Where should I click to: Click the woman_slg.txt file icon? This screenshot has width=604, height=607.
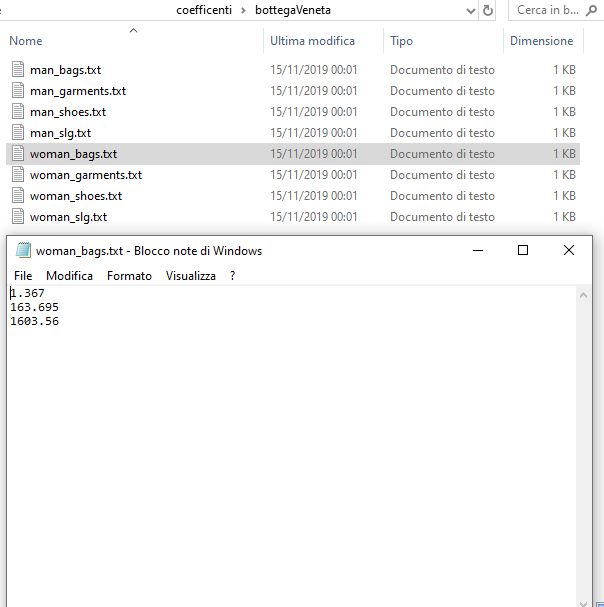coord(18,217)
